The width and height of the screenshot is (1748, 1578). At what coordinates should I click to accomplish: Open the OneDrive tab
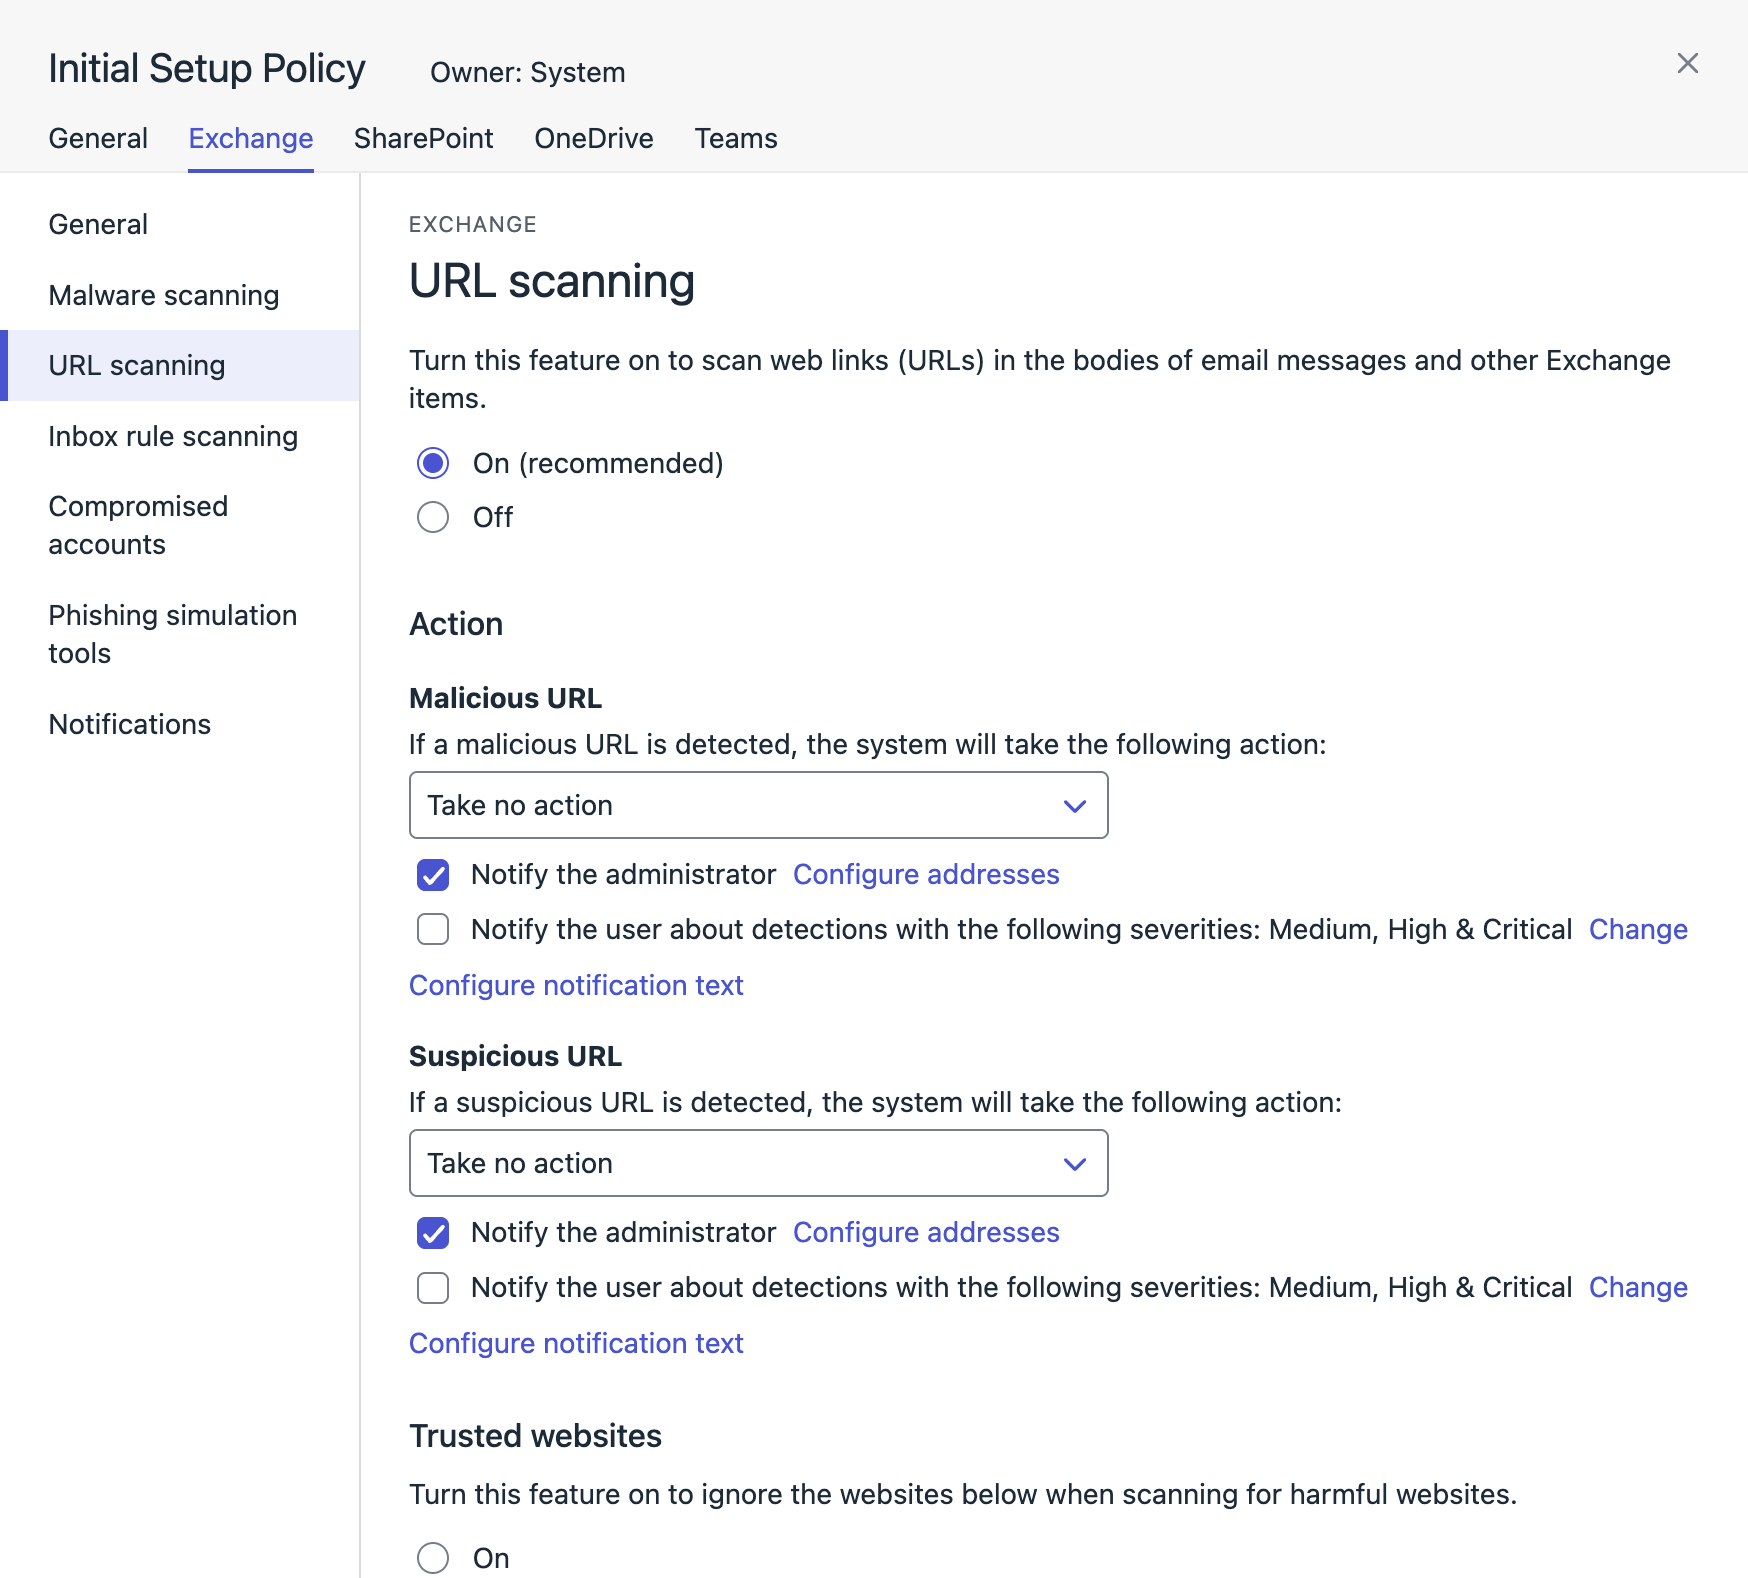pyautogui.click(x=593, y=138)
